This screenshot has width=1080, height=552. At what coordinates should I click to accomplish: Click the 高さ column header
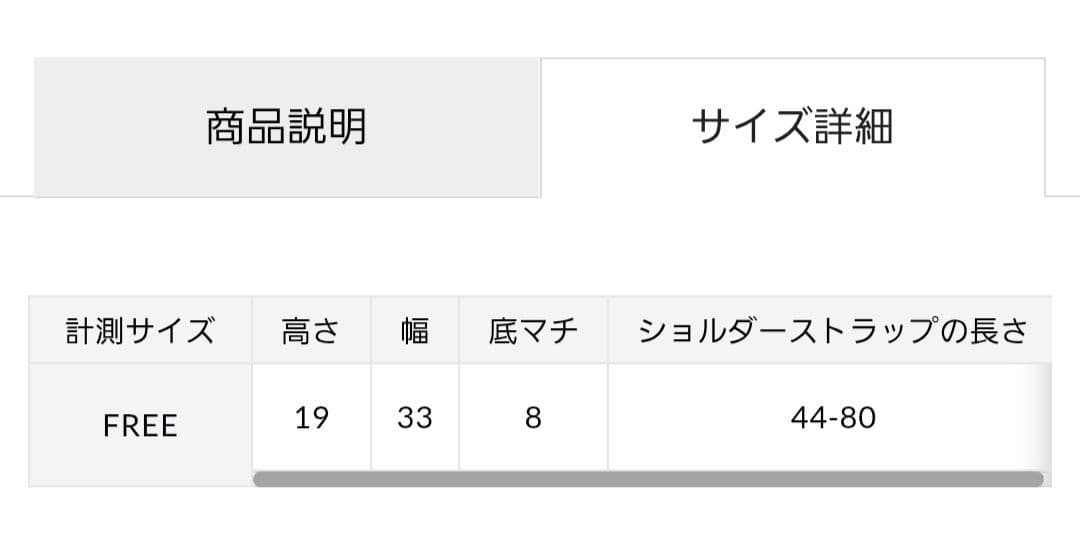point(311,330)
